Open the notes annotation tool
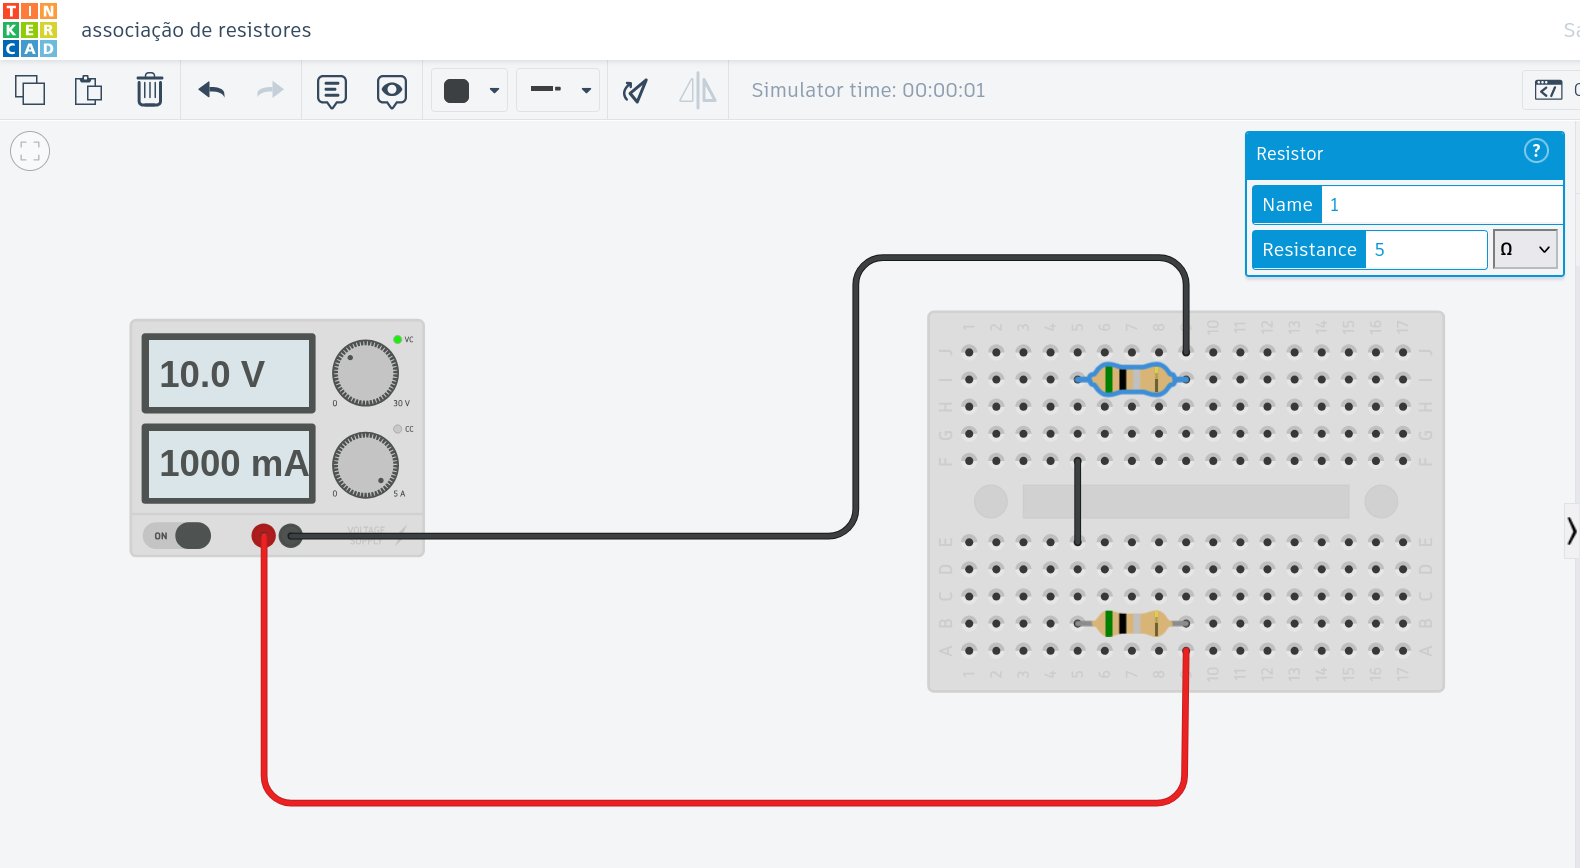This screenshot has height=868, width=1580. 332,91
